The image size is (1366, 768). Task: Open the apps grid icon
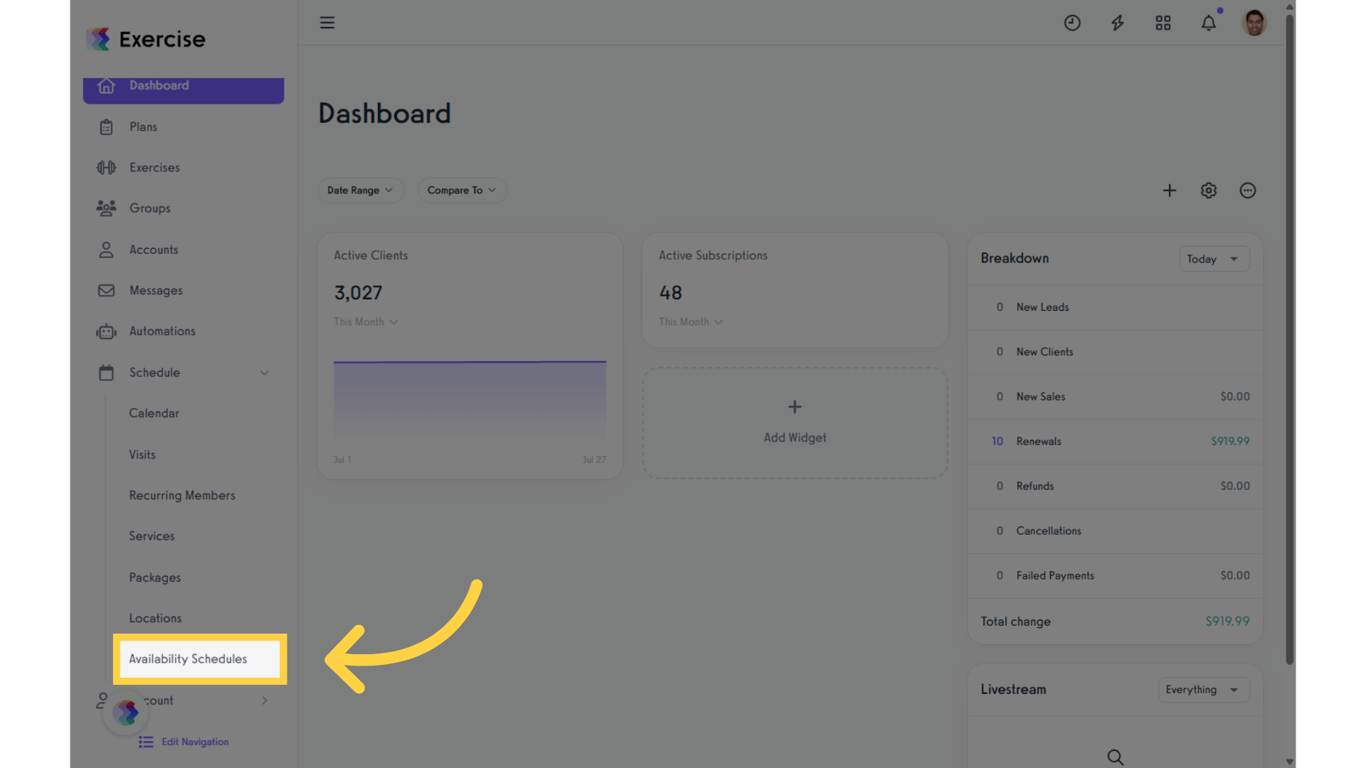1162,22
